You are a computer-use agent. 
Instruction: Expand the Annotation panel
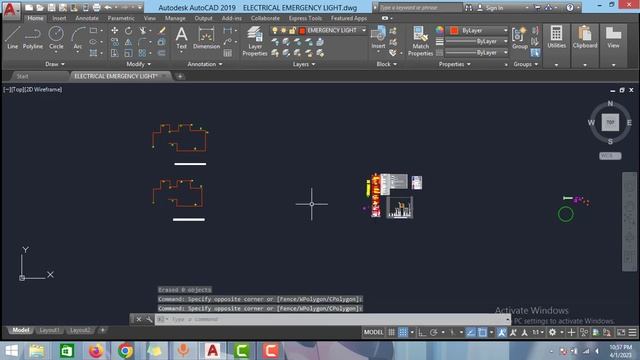(x=205, y=64)
